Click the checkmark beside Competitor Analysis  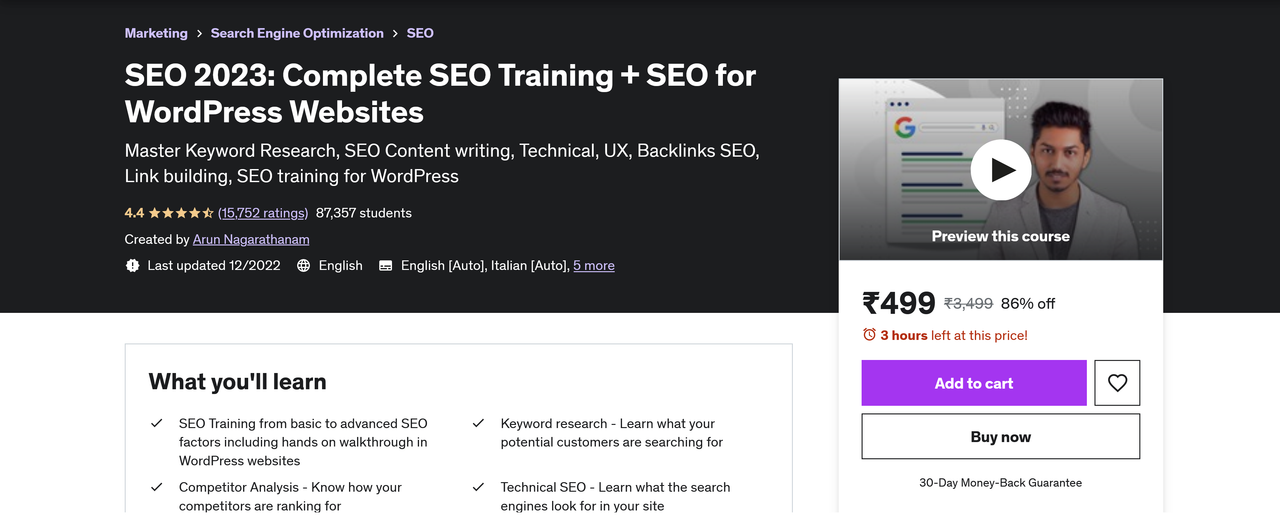click(157, 488)
